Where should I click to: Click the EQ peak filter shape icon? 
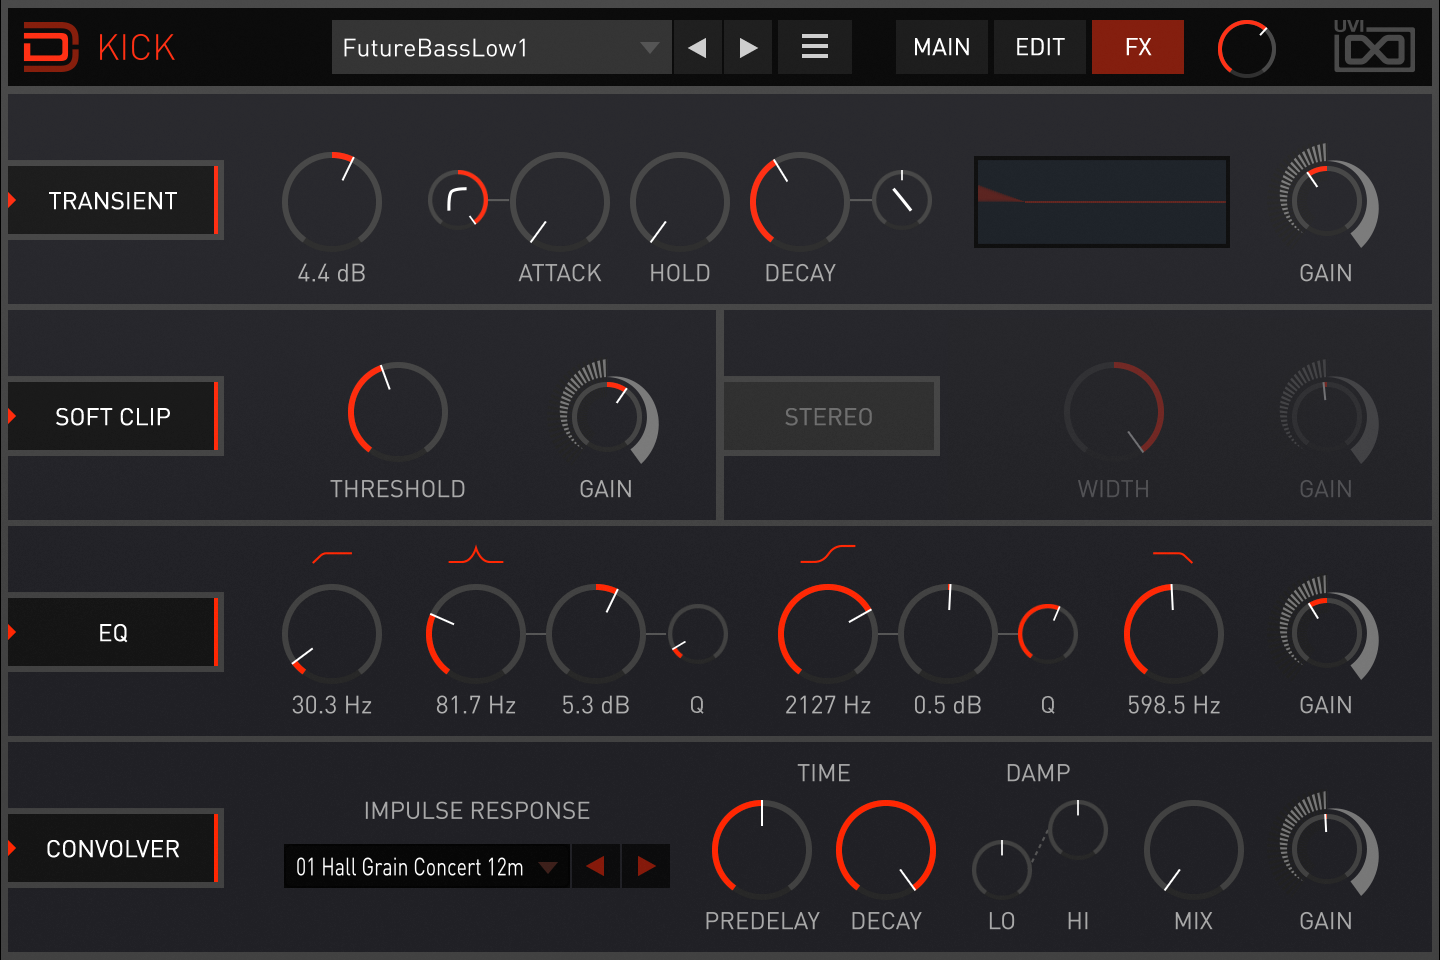(x=476, y=555)
